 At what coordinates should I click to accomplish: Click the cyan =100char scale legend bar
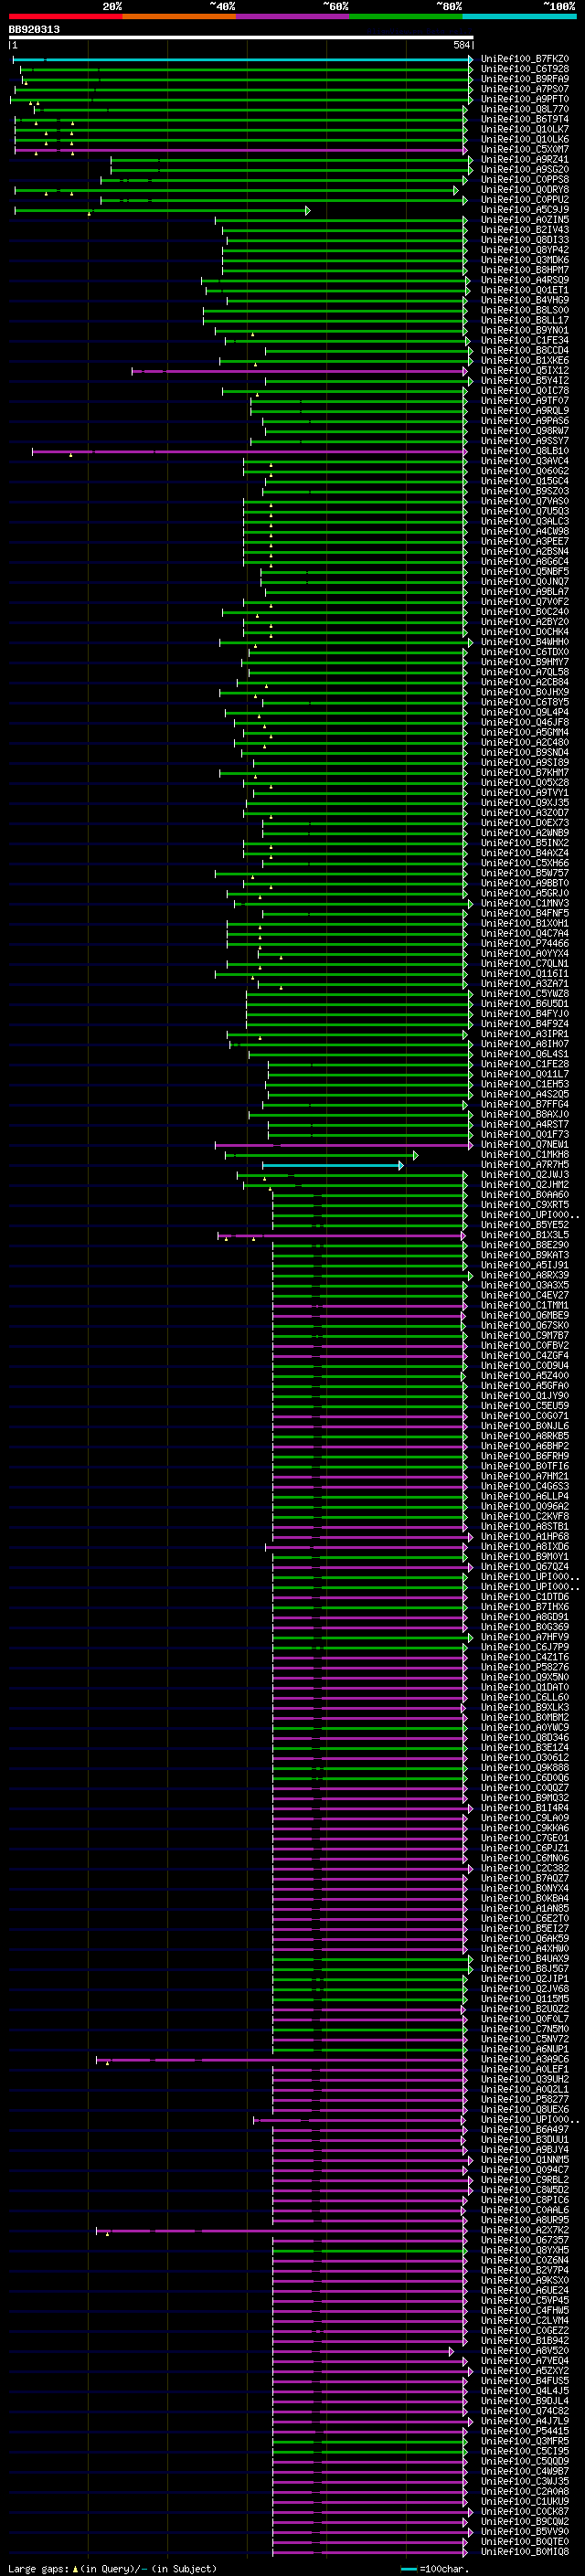[x=409, y=2568]
